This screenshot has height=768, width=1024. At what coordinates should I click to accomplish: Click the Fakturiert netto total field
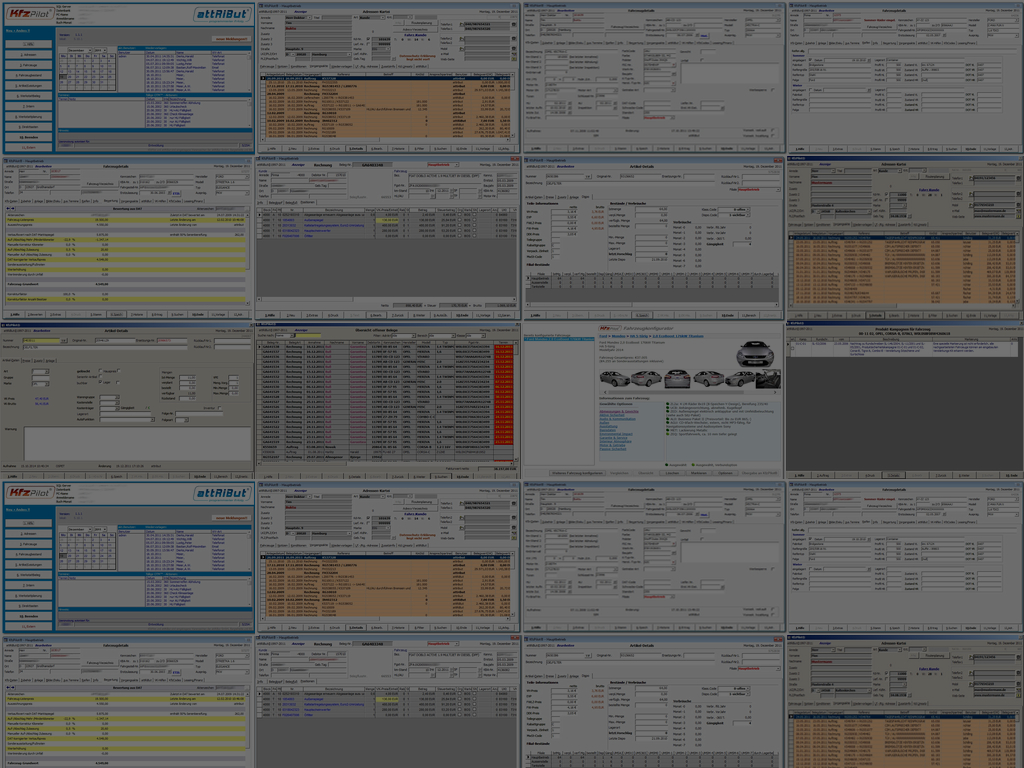click(498, 469)
